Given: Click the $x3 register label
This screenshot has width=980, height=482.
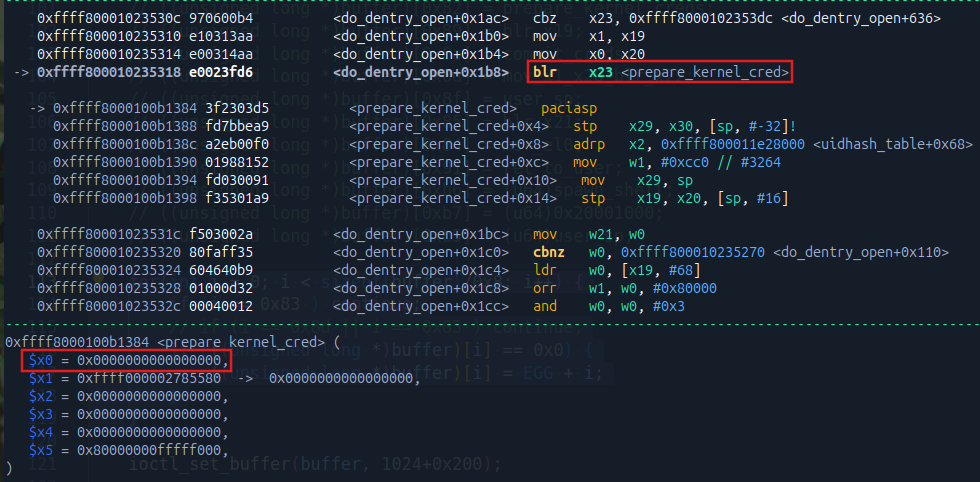Looking at the screenshot, I should click(x=38, y=414).
